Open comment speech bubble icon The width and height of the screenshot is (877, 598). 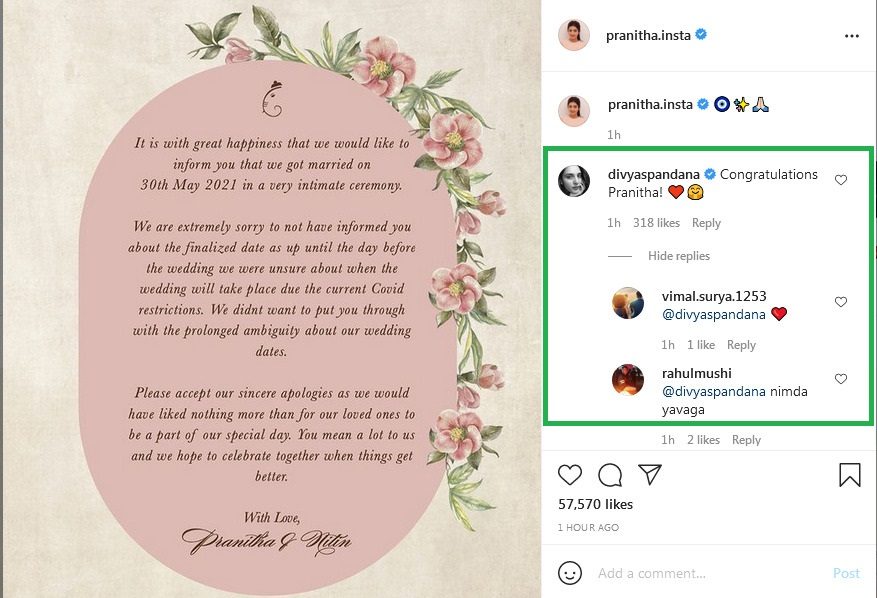(x=610, y=475)
